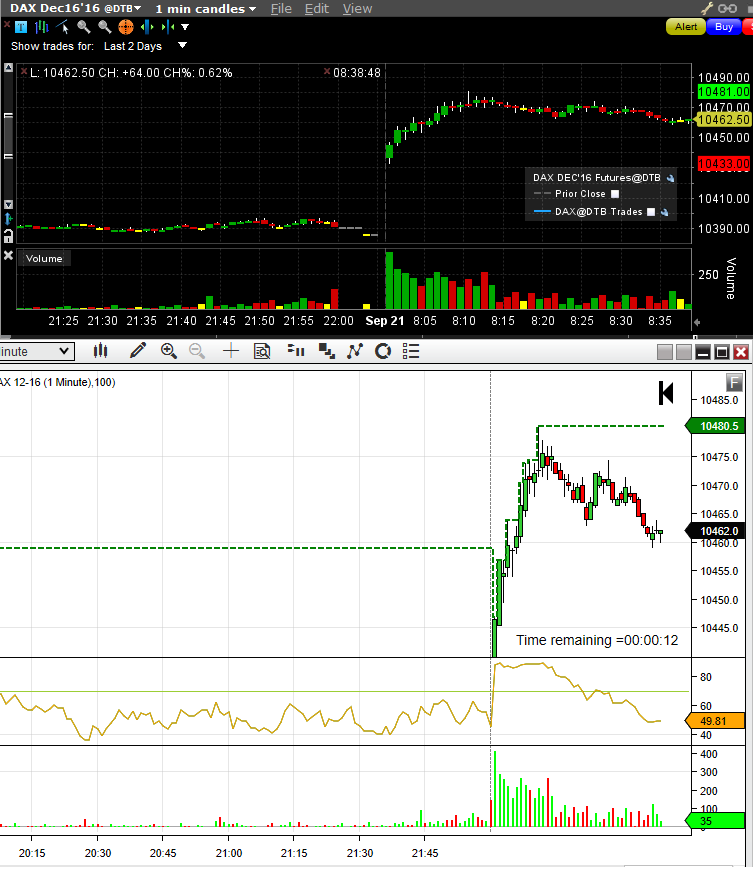Click the zigzag line drawing icon
This screenshot has width=754, height=869.
(x=355, y=351)
